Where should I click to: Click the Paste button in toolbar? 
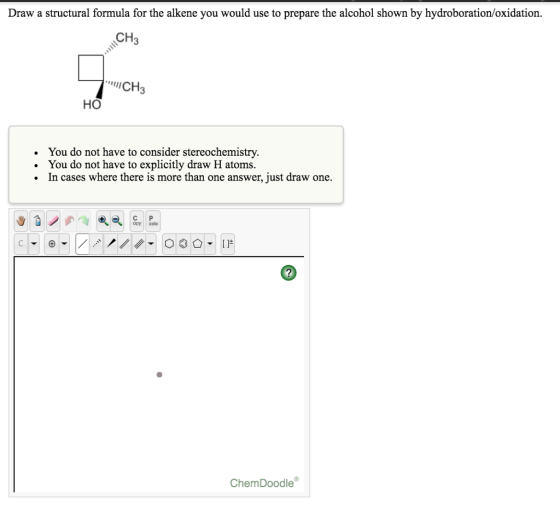click(x=153, y=221)
